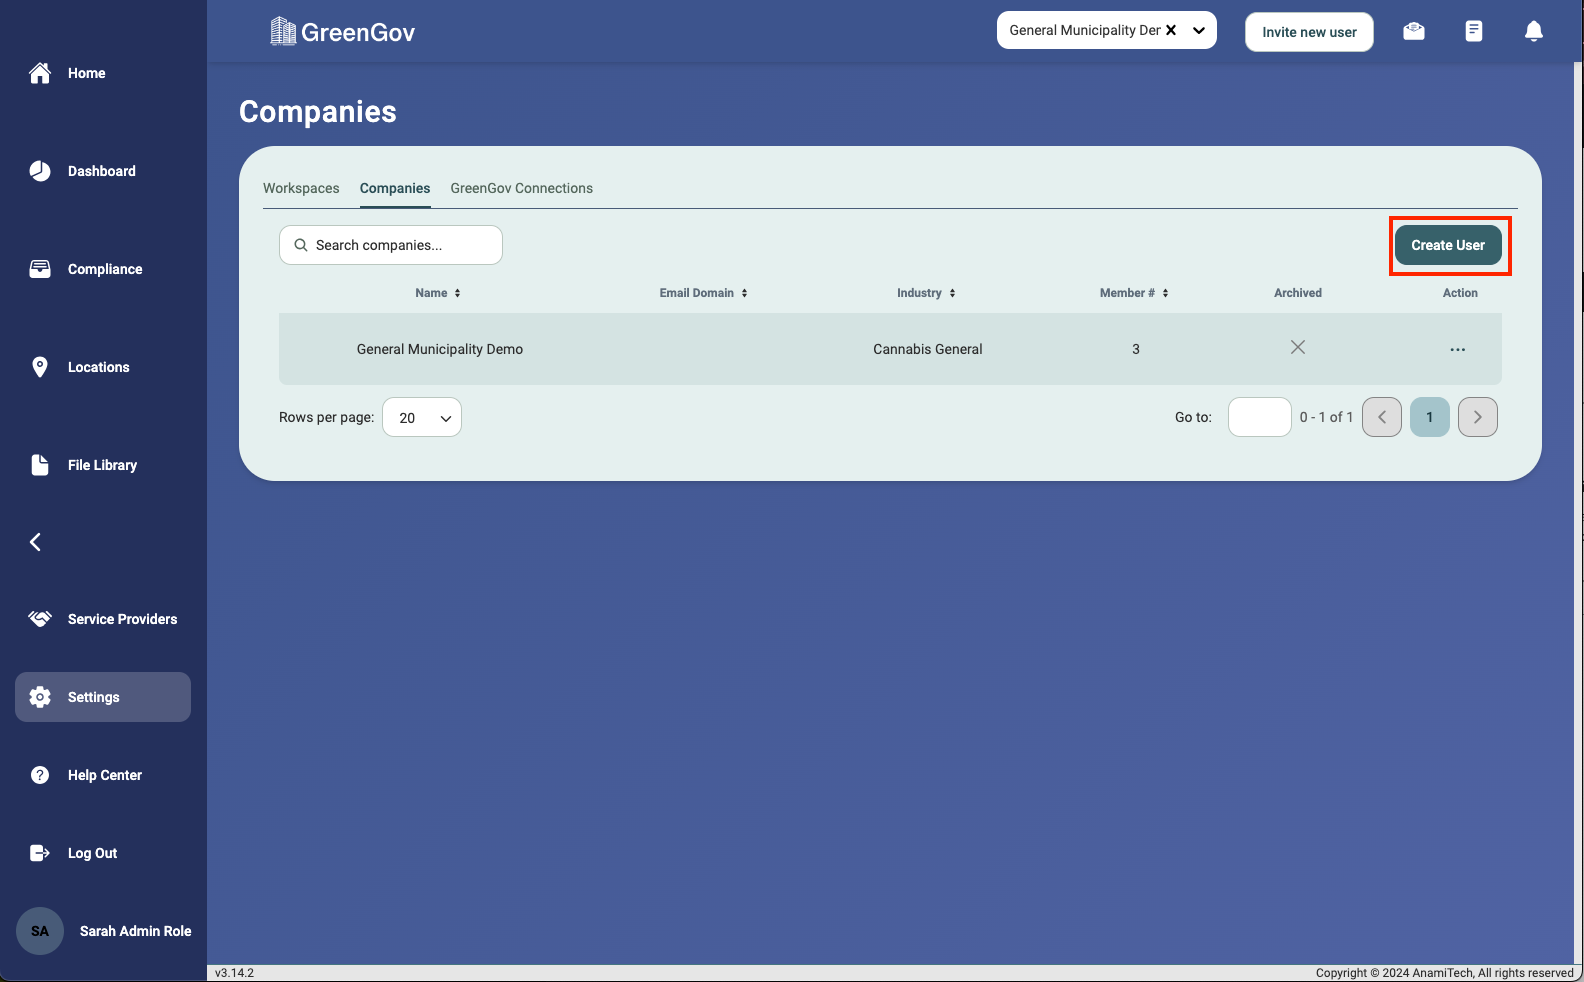Screen dimensions: 1584x982
Task: Click the Home house icon in sidebar
Action: [x=40, y=73]
